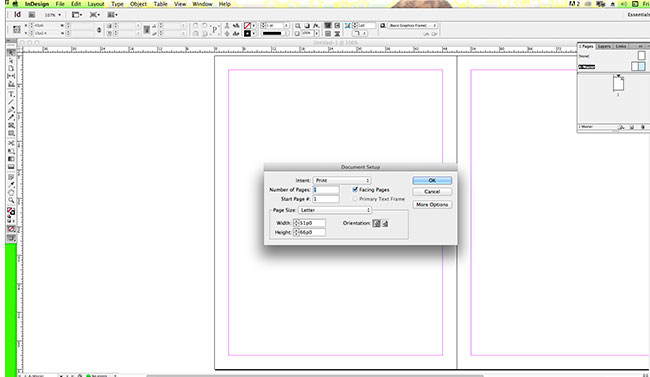The height and width of the screenshot is (377, 650).
Task: Select the Line tool
Action: [x=11, y=102]
